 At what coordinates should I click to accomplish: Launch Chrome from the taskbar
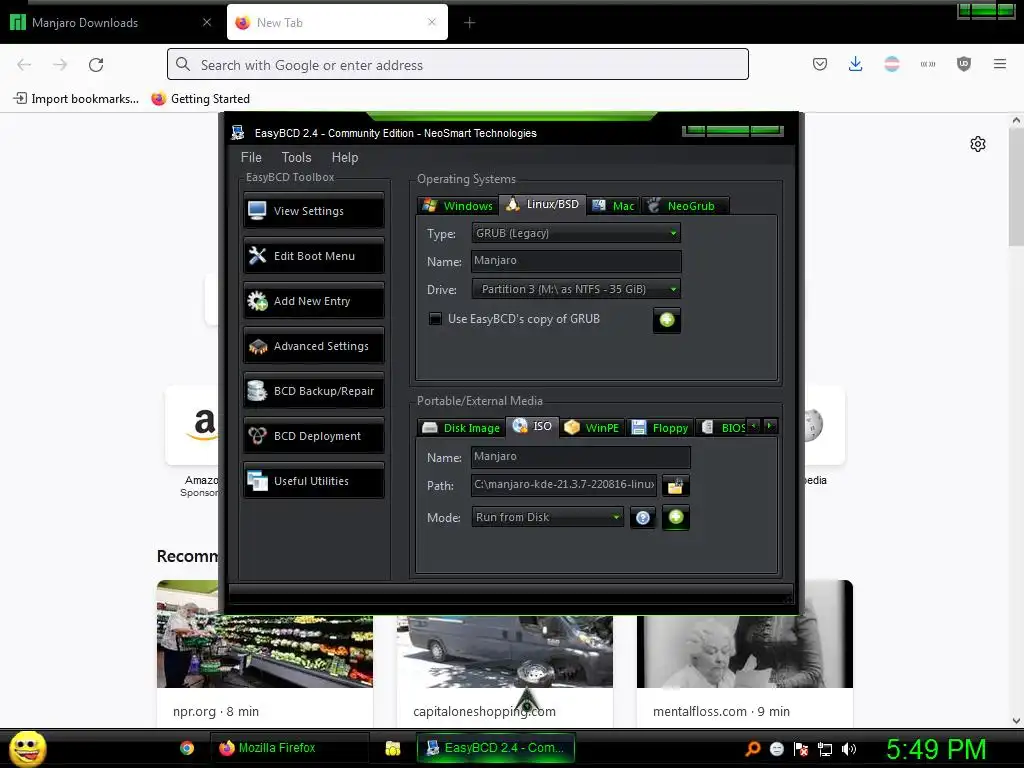[x=187, y=748]
